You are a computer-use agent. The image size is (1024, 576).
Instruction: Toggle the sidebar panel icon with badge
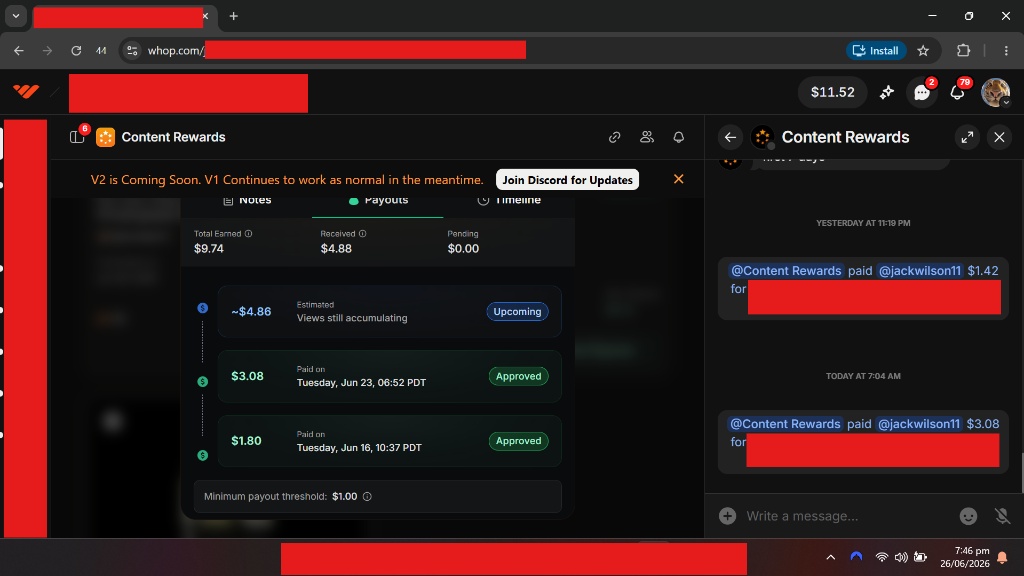point(77,136)
